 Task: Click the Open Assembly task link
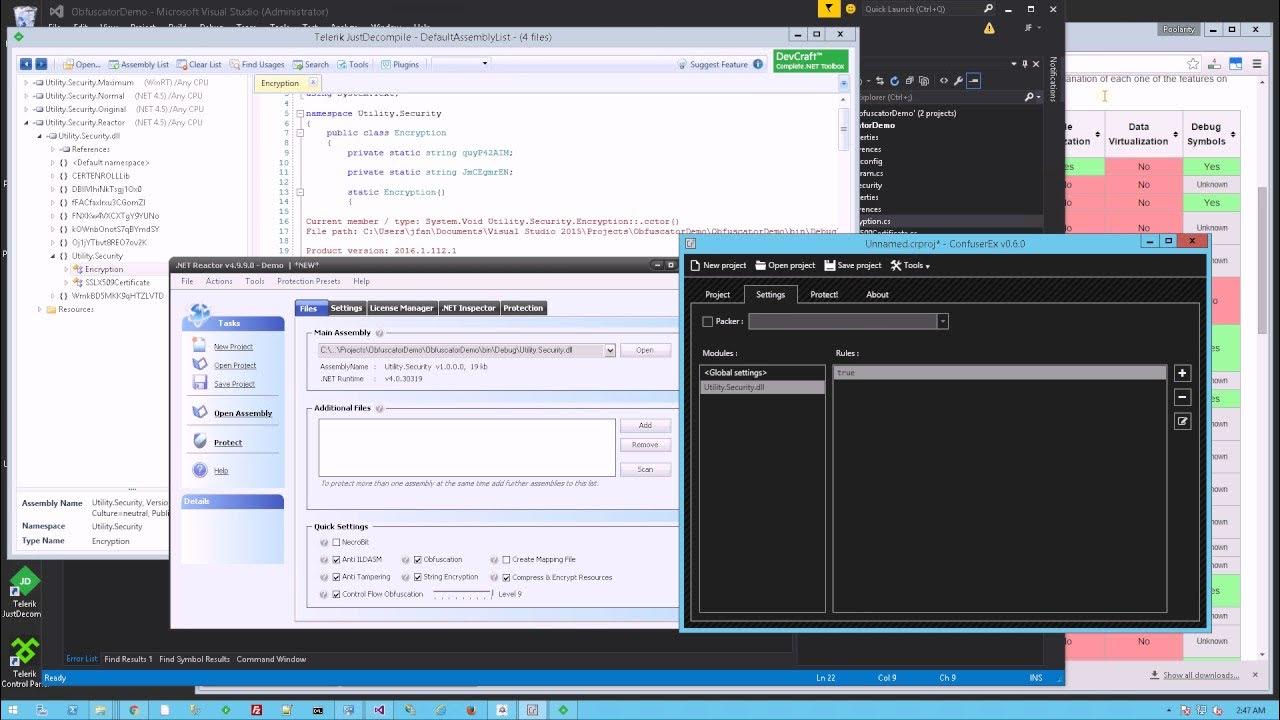pos(243,413)
